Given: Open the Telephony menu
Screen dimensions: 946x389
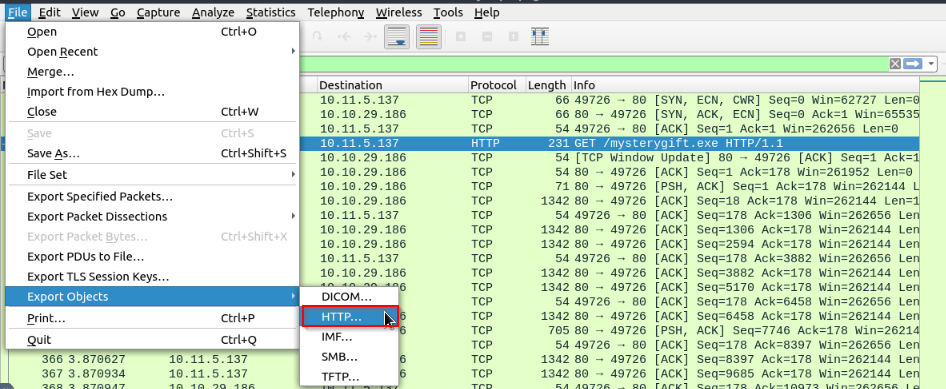Looking at the screenshot, I should point(335,12).
